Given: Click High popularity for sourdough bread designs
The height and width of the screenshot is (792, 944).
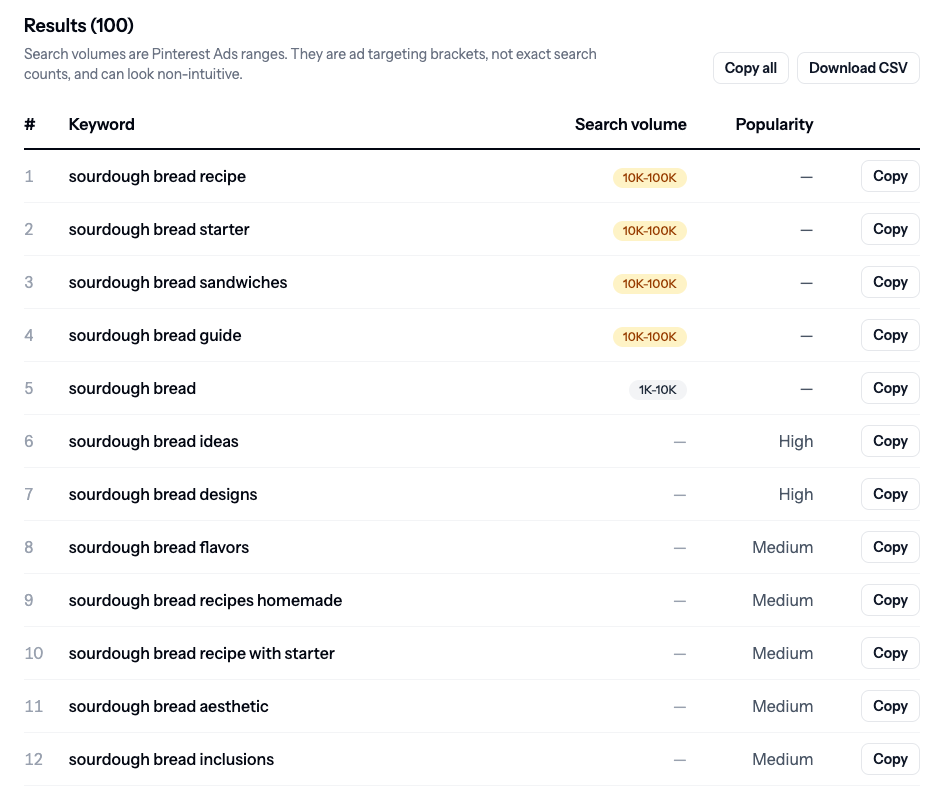Looking at the screenshot, I should click(795, 494).
